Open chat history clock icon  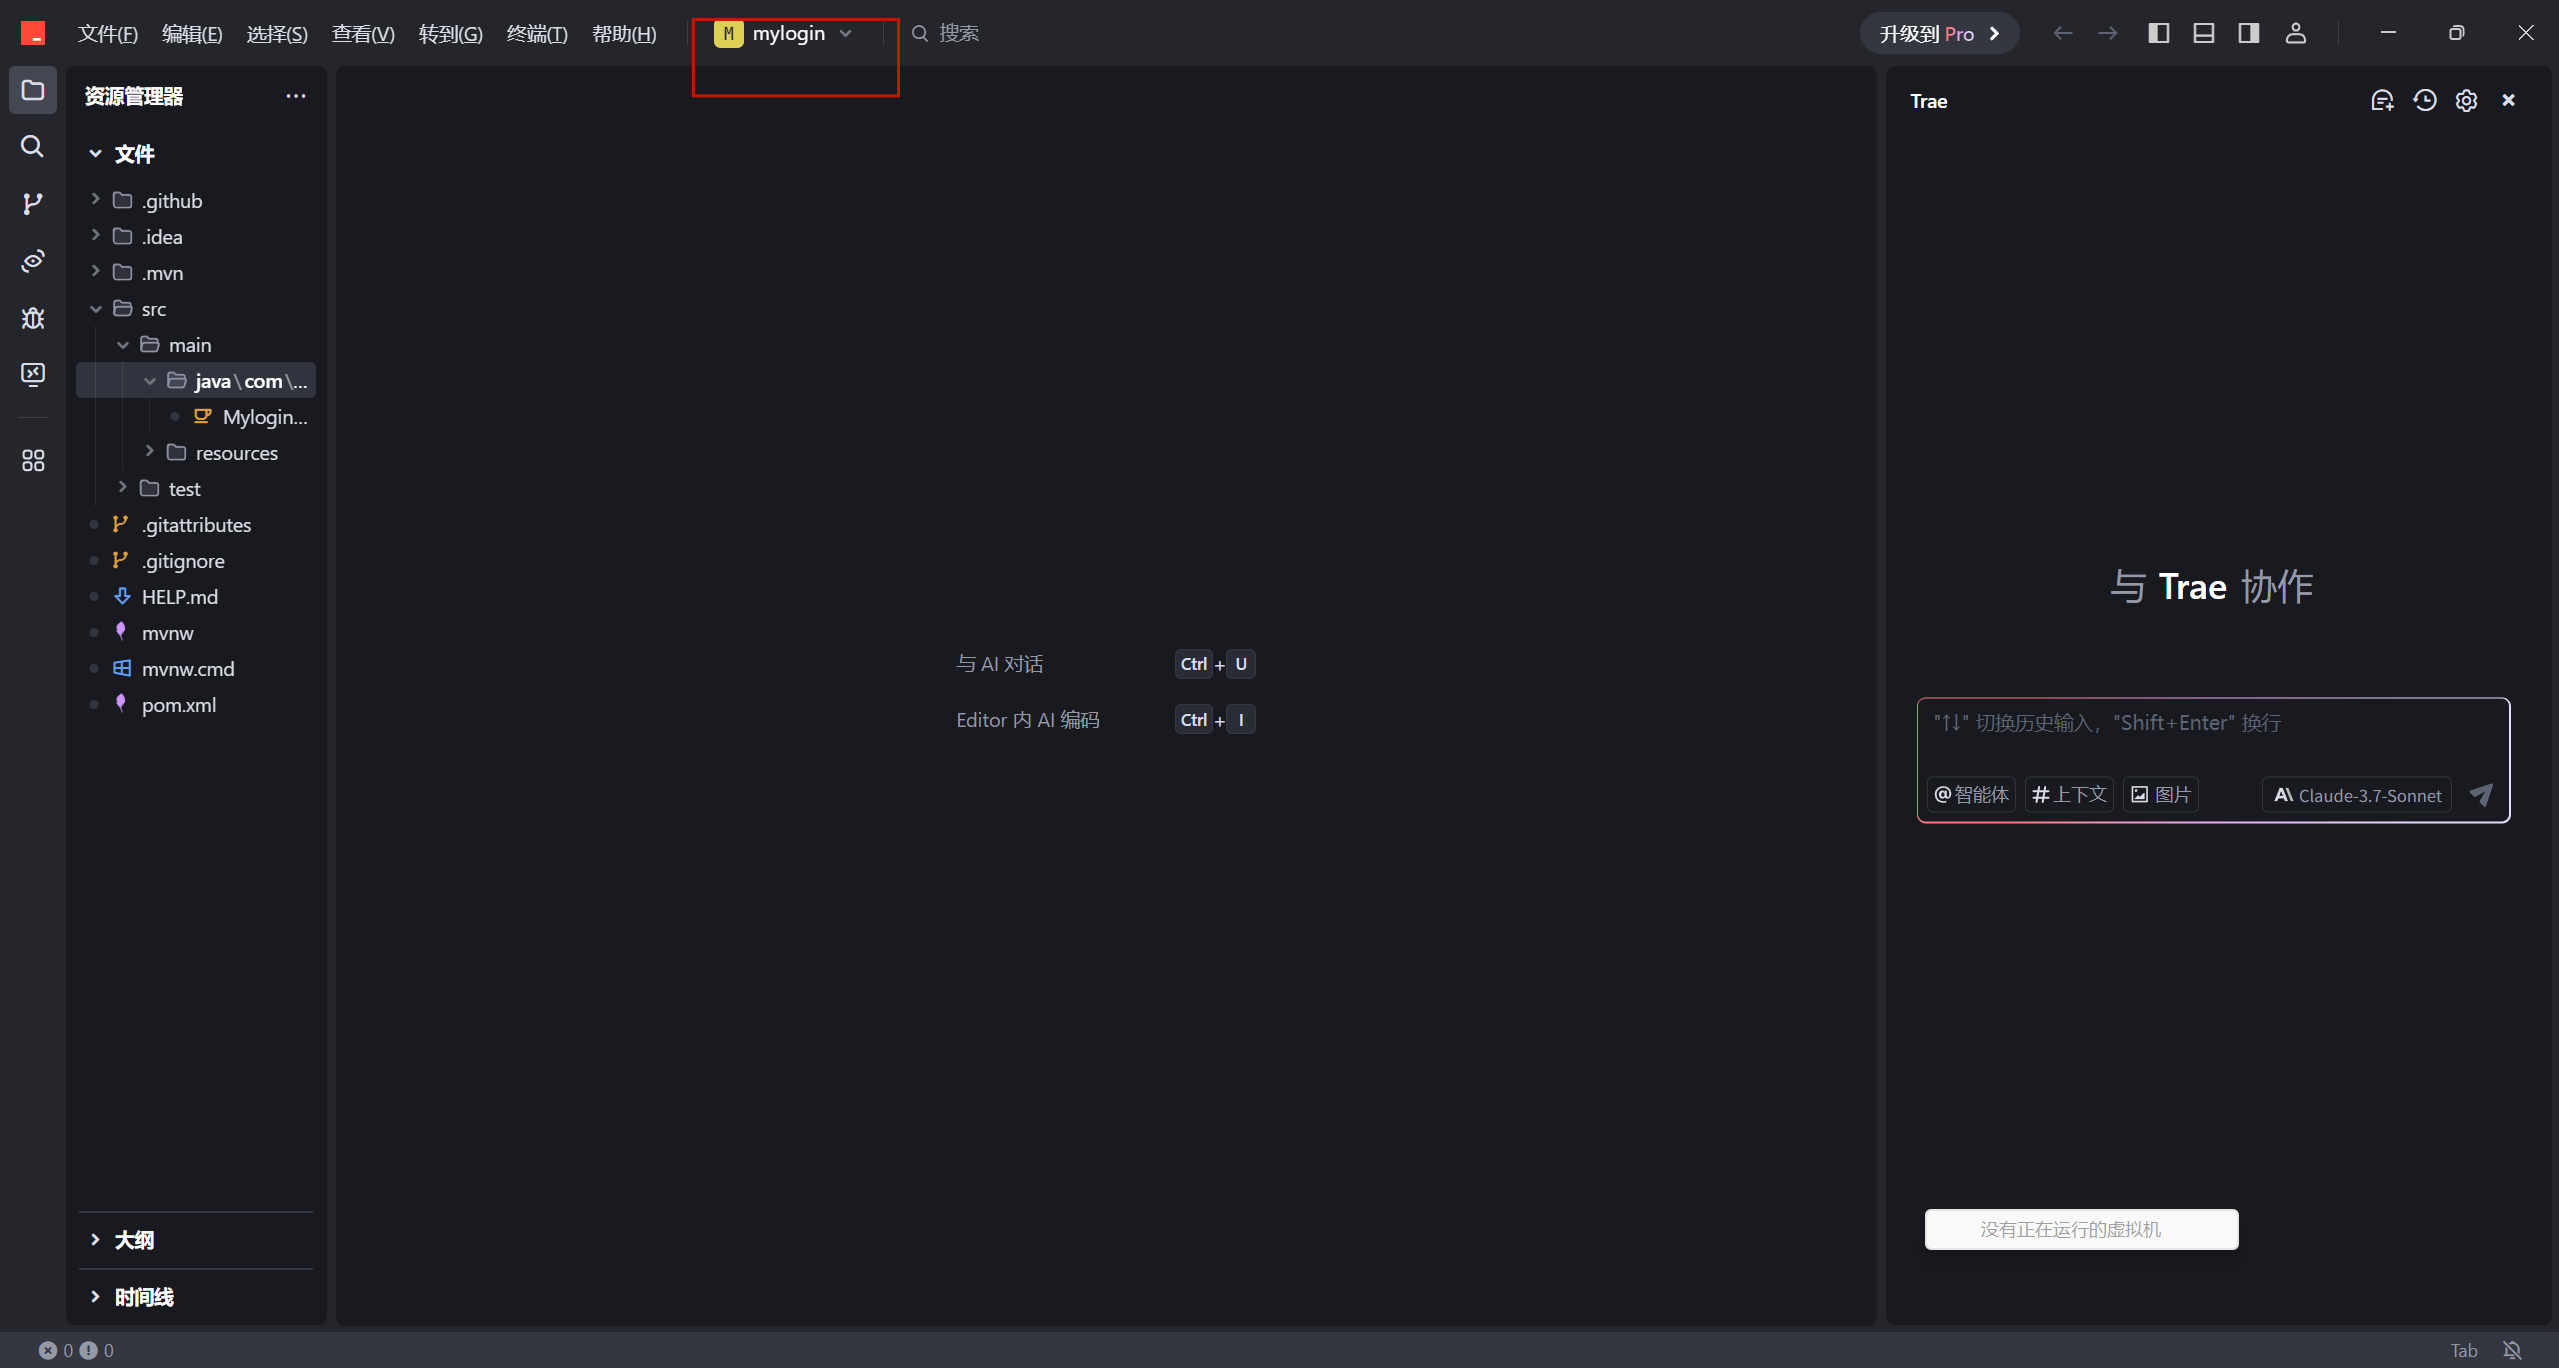click(2424, 101)
